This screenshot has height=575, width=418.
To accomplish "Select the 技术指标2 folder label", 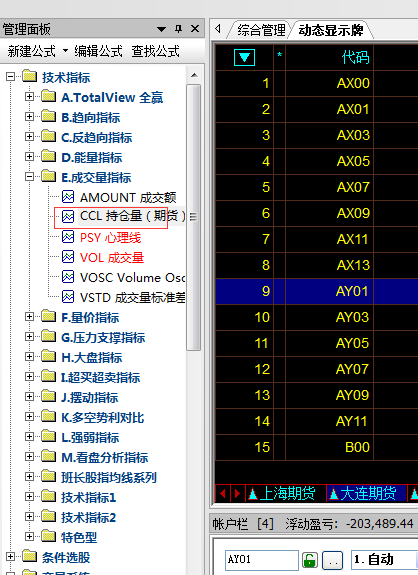I will click(x=88, y=517).
